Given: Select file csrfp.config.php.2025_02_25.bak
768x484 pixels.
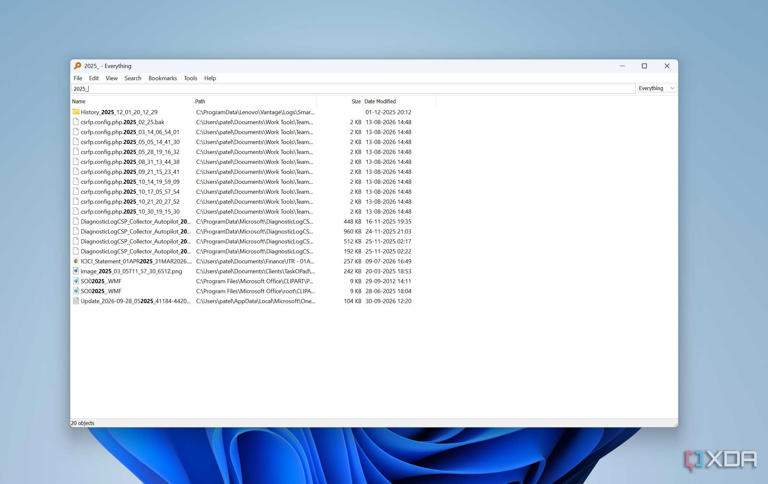Looking at the screenshot, I should tap(122, 122).
